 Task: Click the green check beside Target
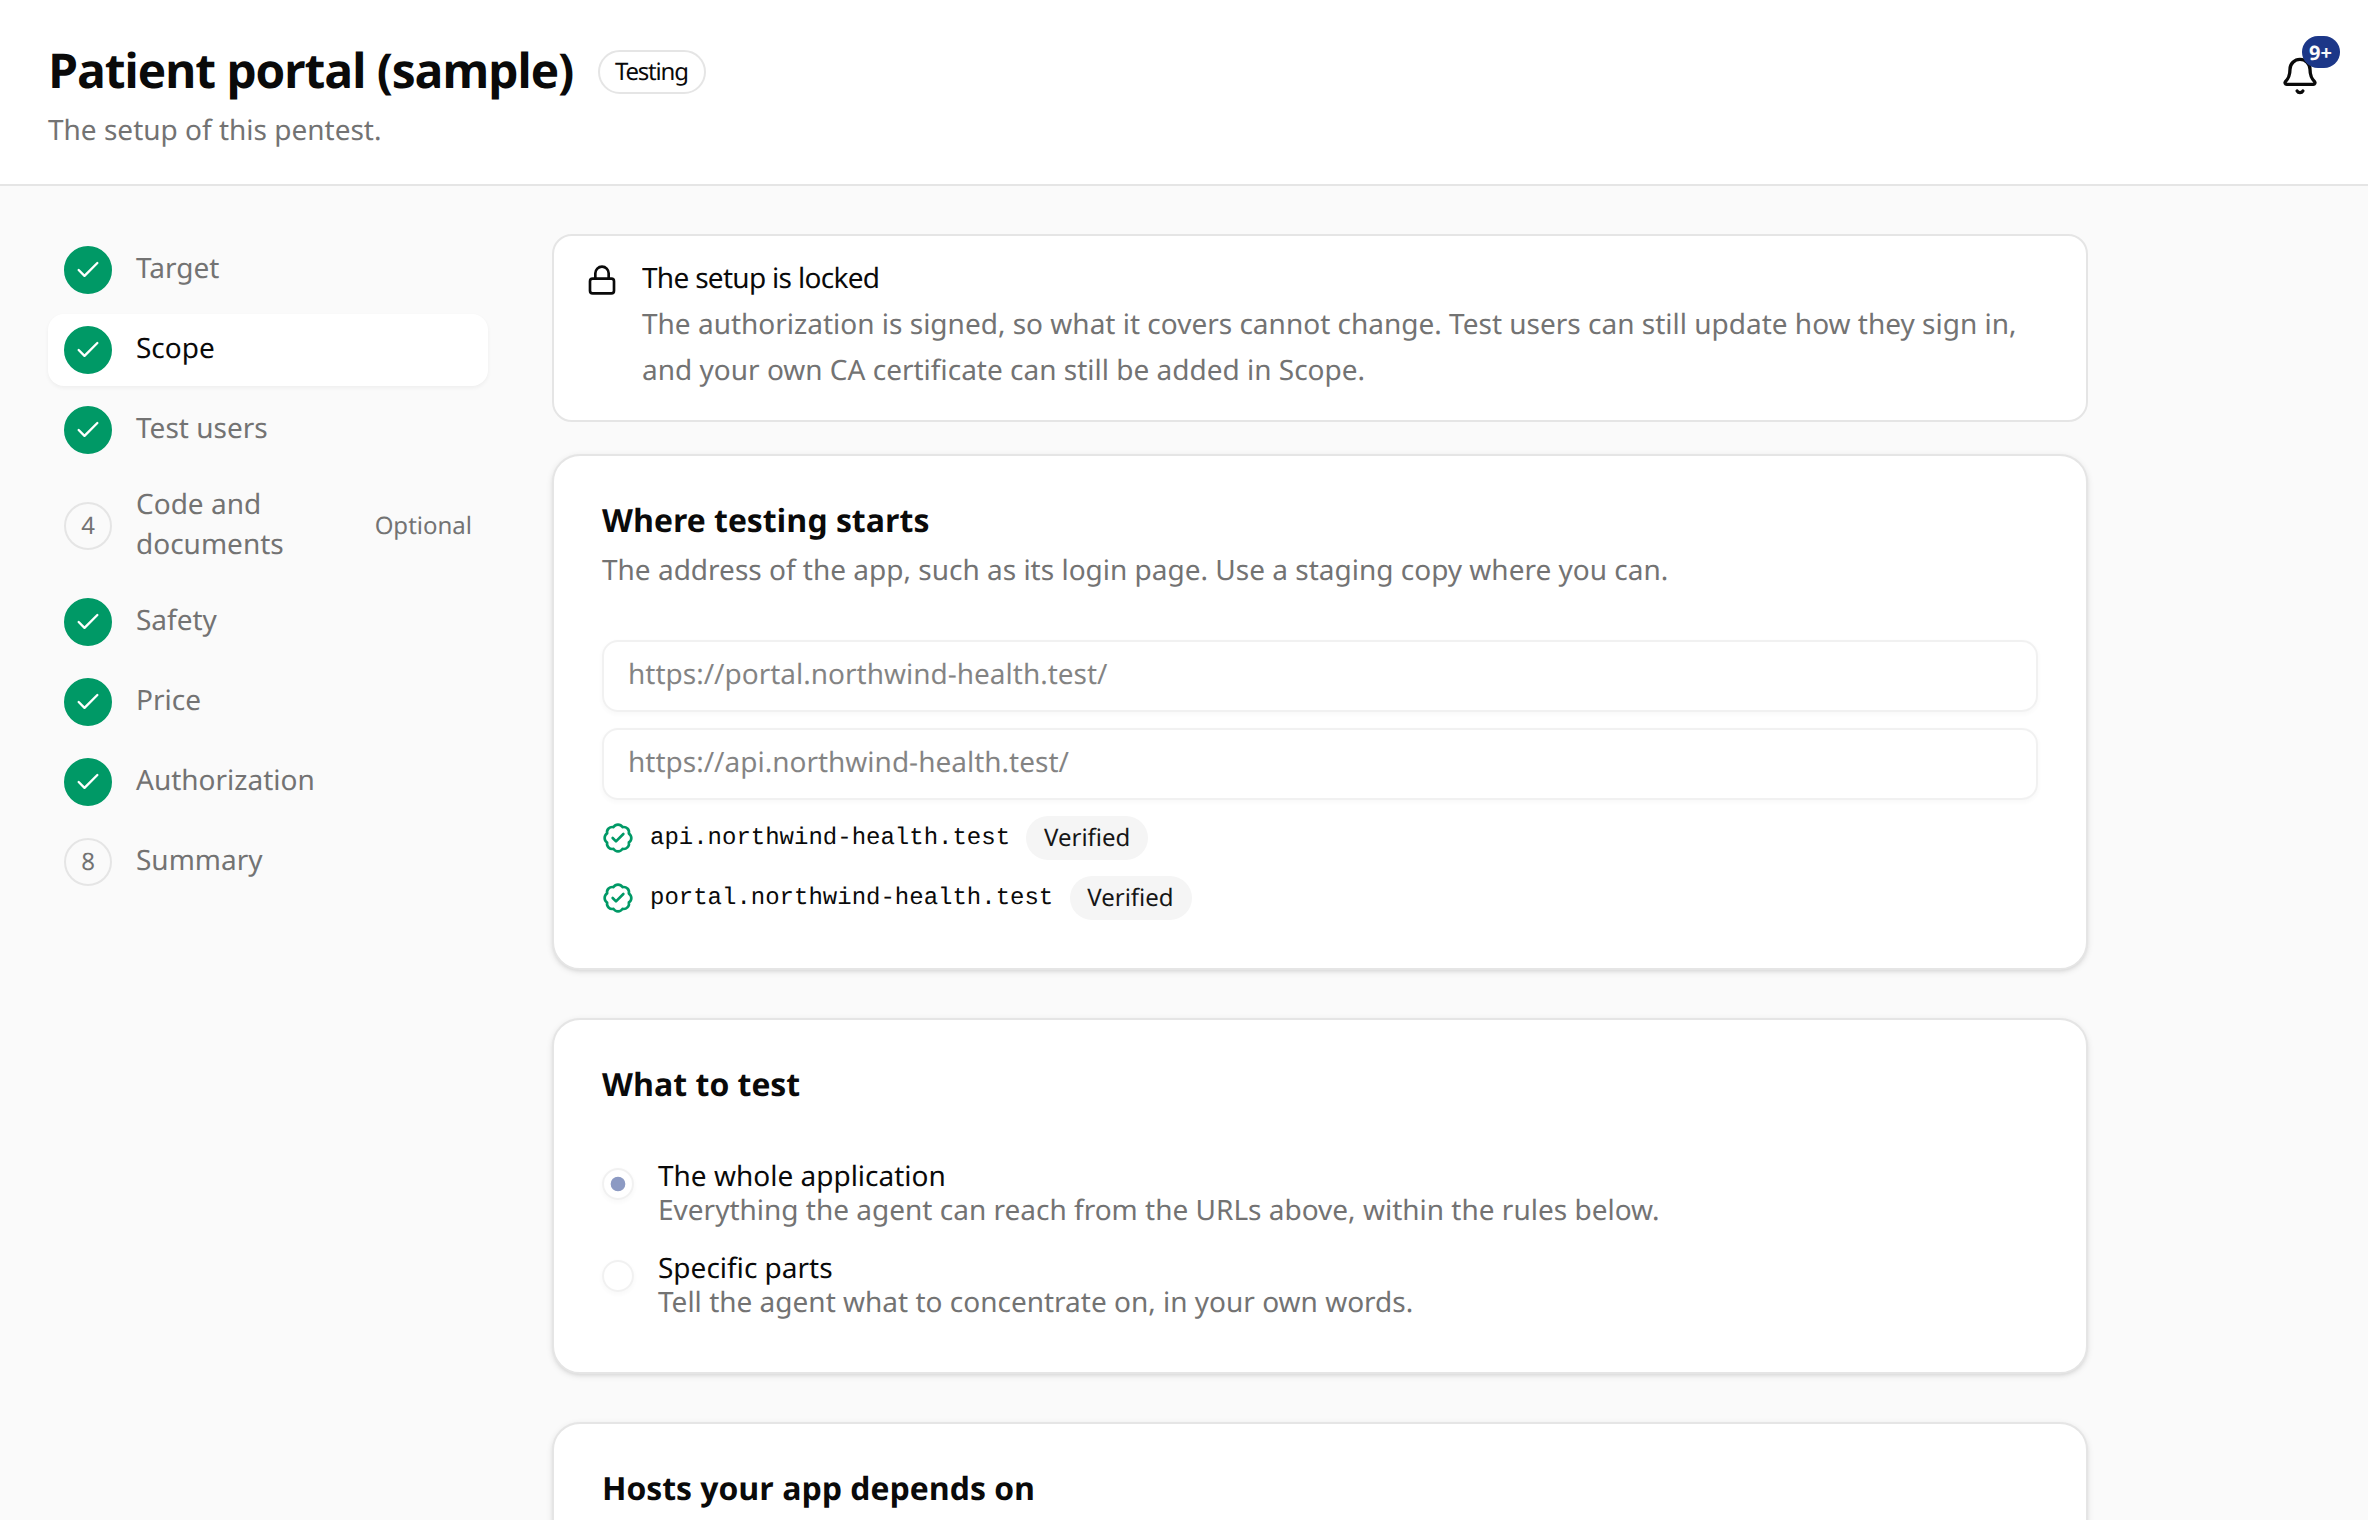point(88,269)
